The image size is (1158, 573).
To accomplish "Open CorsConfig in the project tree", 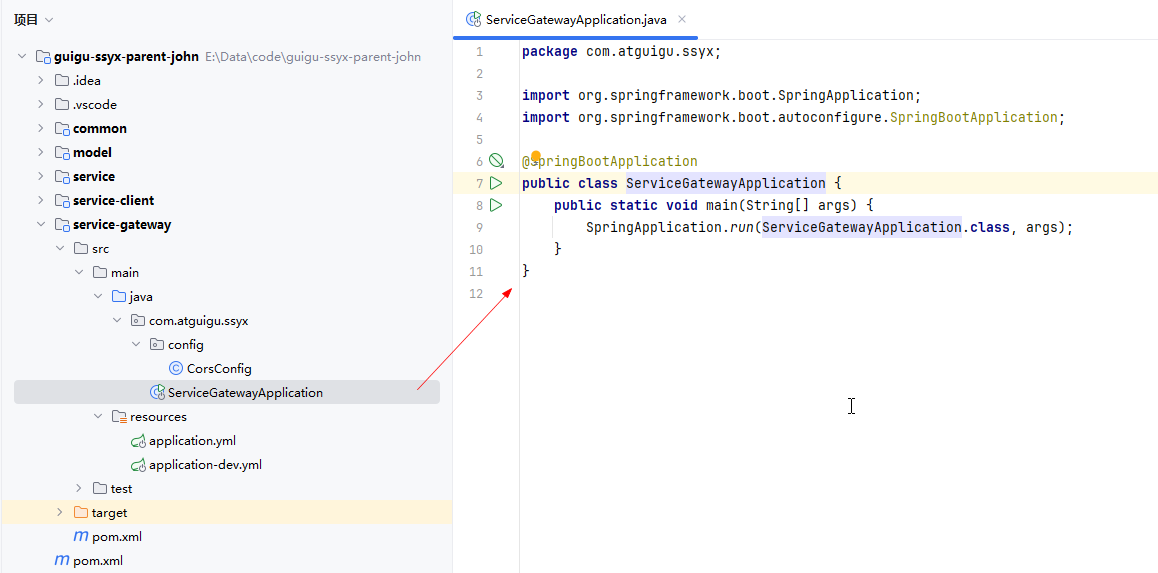I will [x=219, y=368].
